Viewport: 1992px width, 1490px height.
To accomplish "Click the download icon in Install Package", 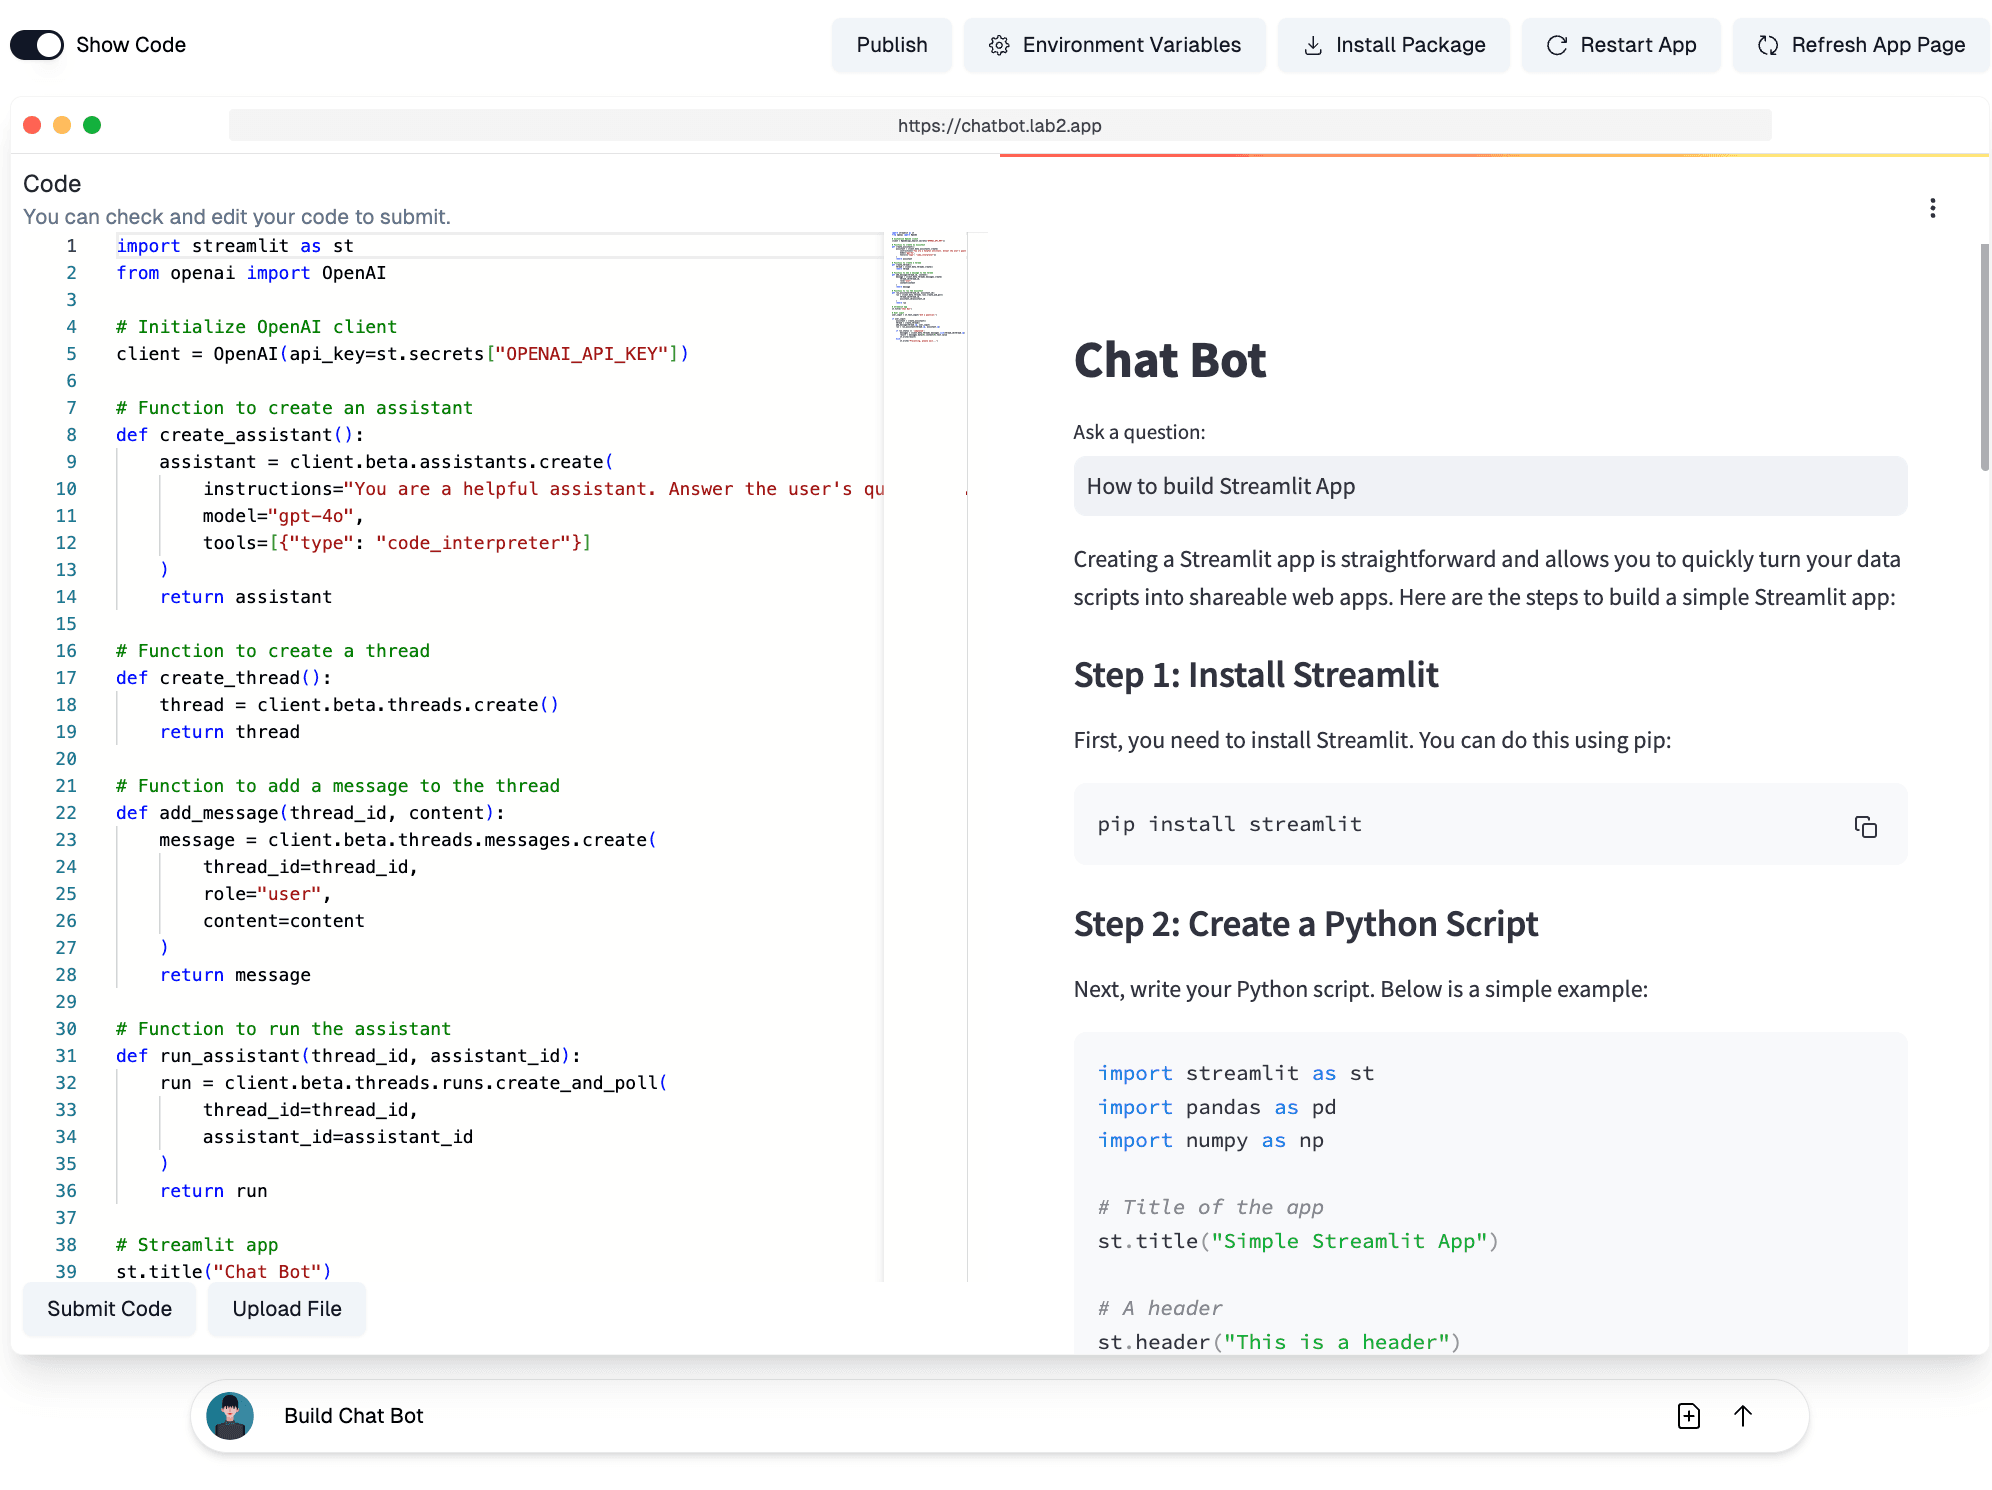I will tap(1313, 45).
